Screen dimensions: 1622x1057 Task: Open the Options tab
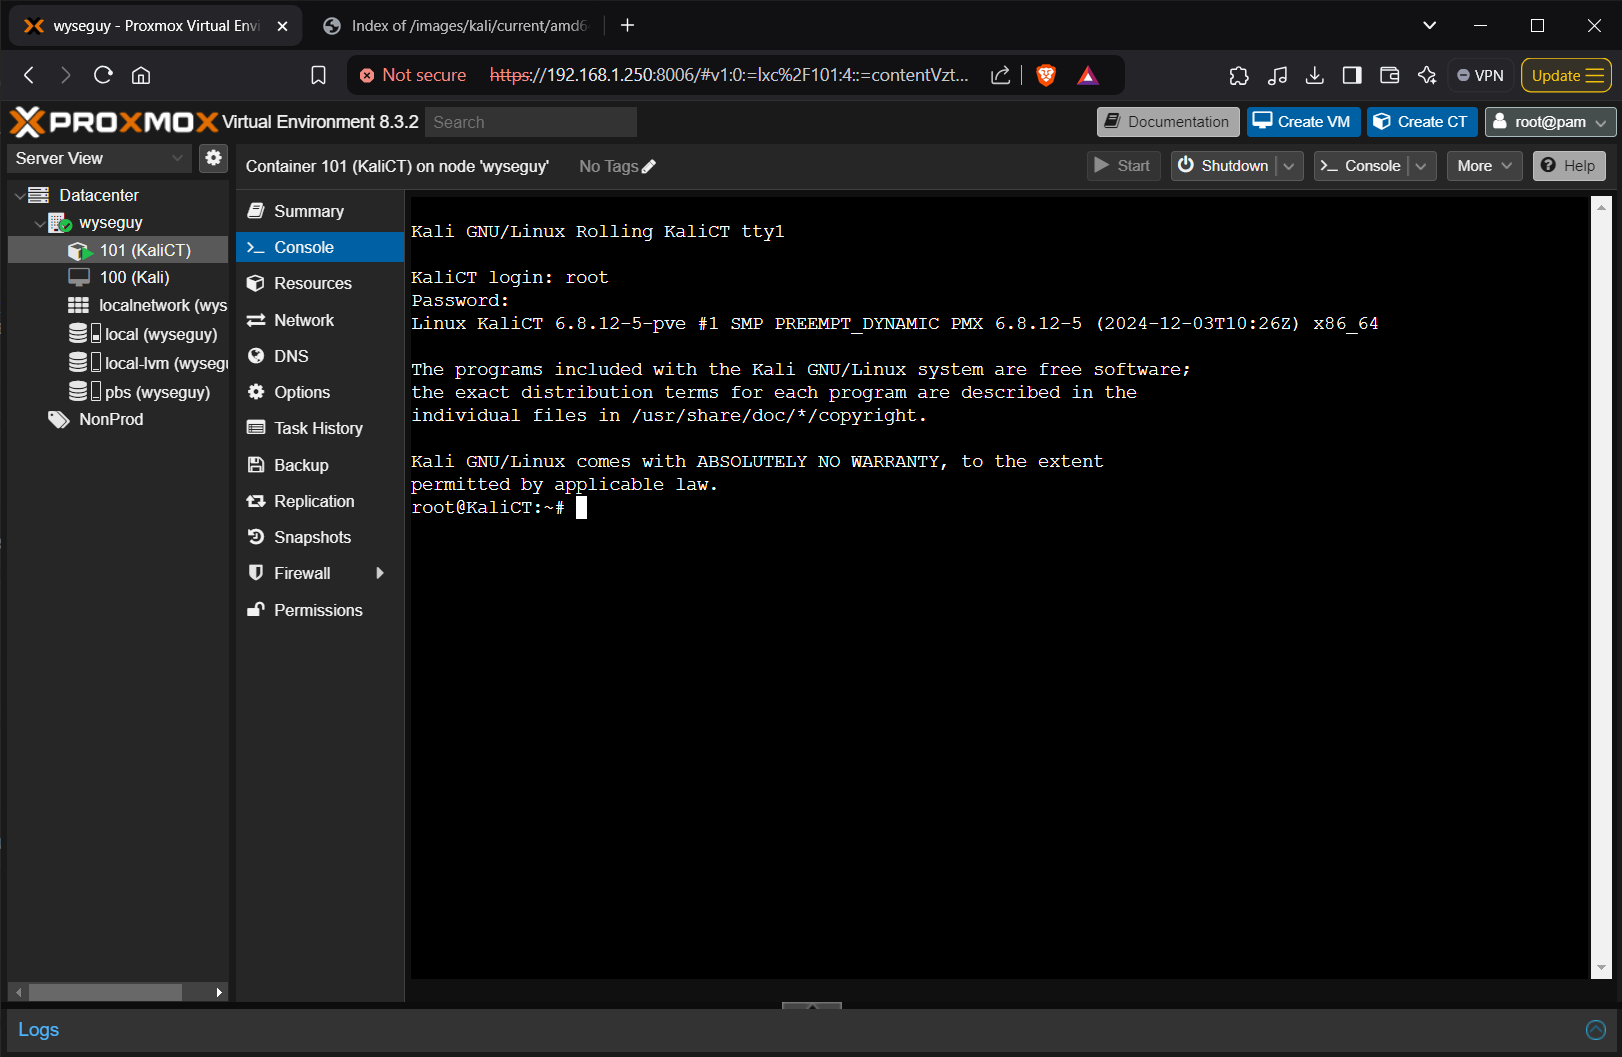click(x=320, y=392)
